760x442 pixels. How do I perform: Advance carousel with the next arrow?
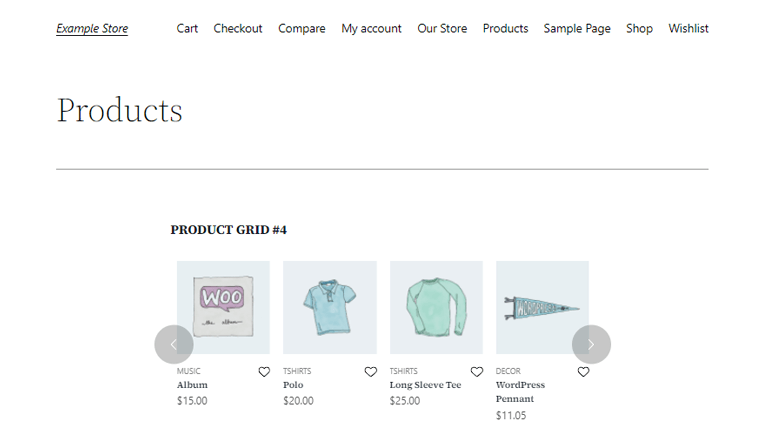click(x=591, y=344)
